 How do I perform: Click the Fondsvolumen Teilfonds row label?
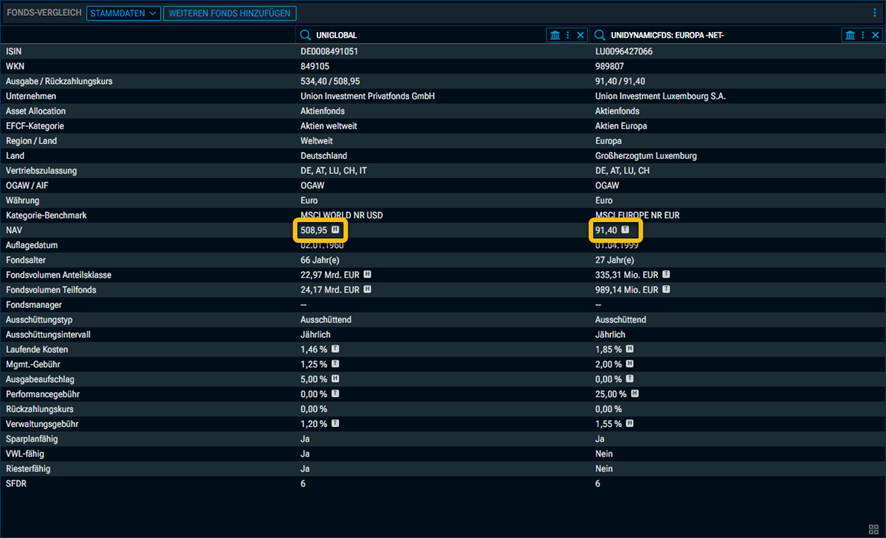pos(51,290)
